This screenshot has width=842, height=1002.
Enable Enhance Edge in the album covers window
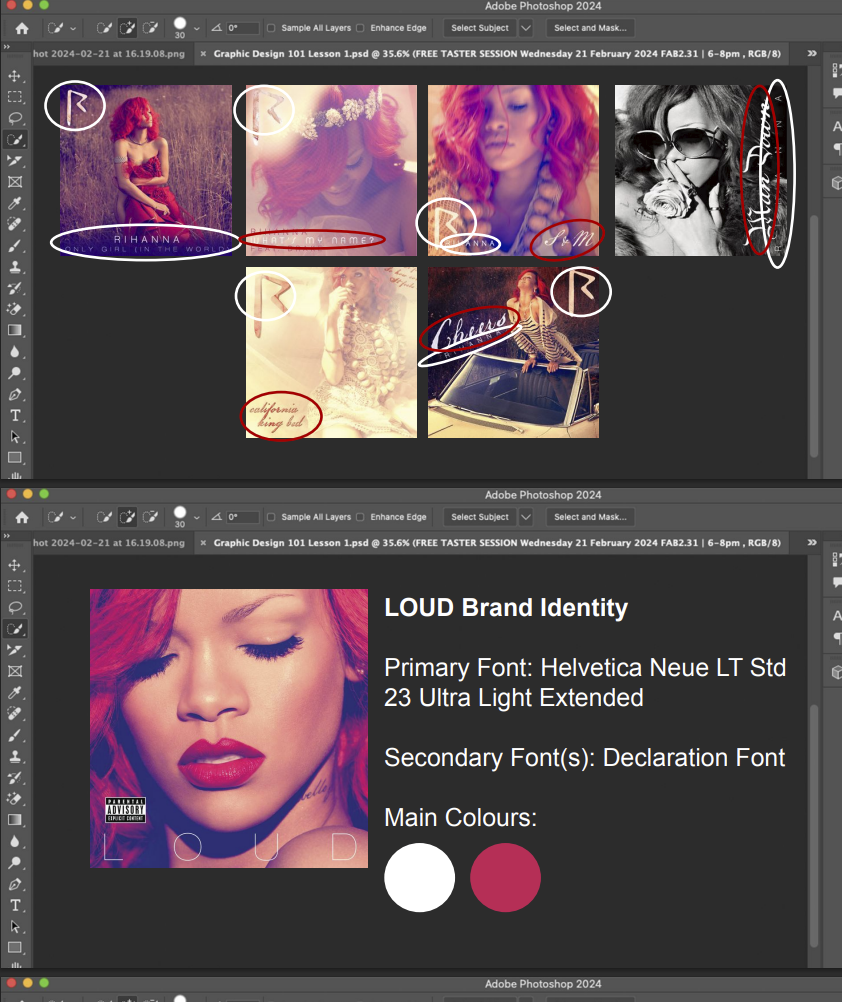tap(360, 28)
